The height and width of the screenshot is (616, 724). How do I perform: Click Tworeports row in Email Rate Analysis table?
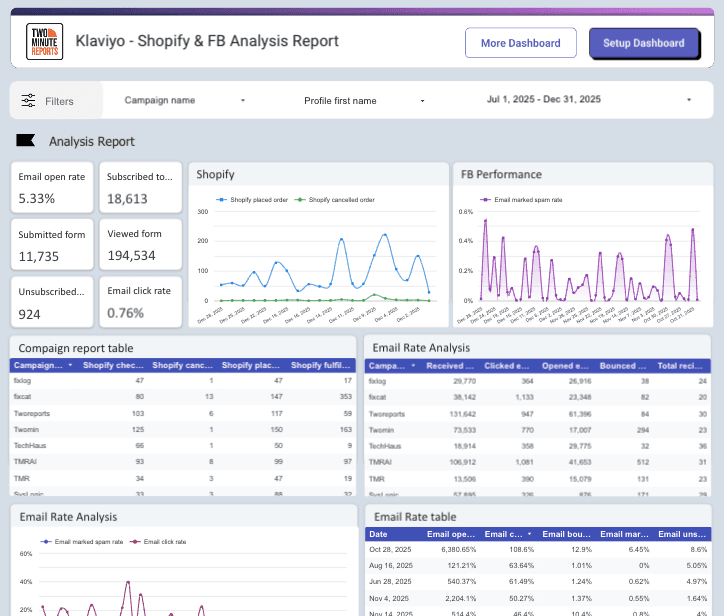537,414
